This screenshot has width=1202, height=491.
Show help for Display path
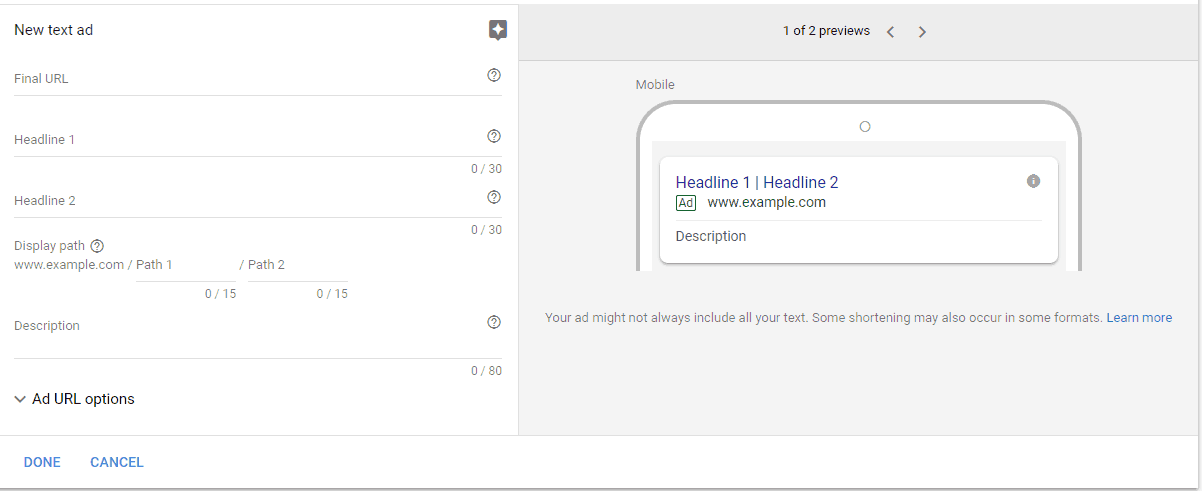[97, 246]
